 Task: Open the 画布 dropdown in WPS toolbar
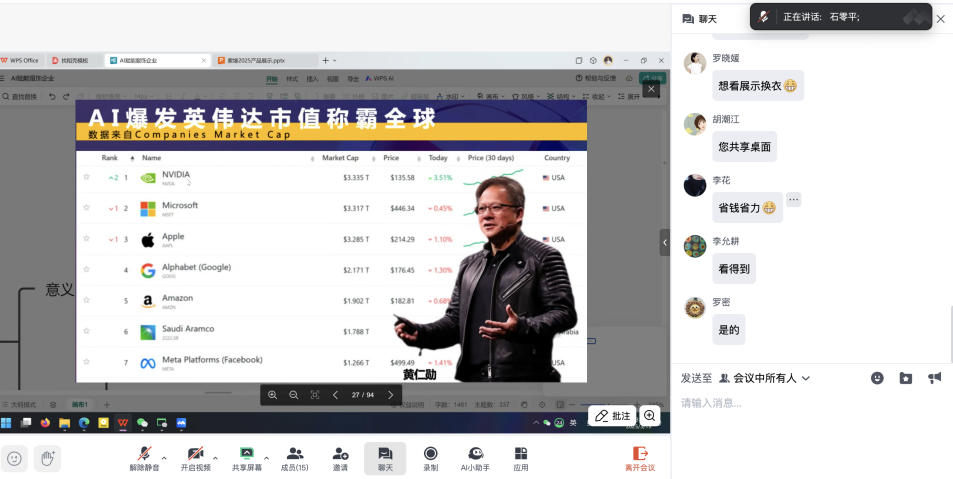coord(490,97)
